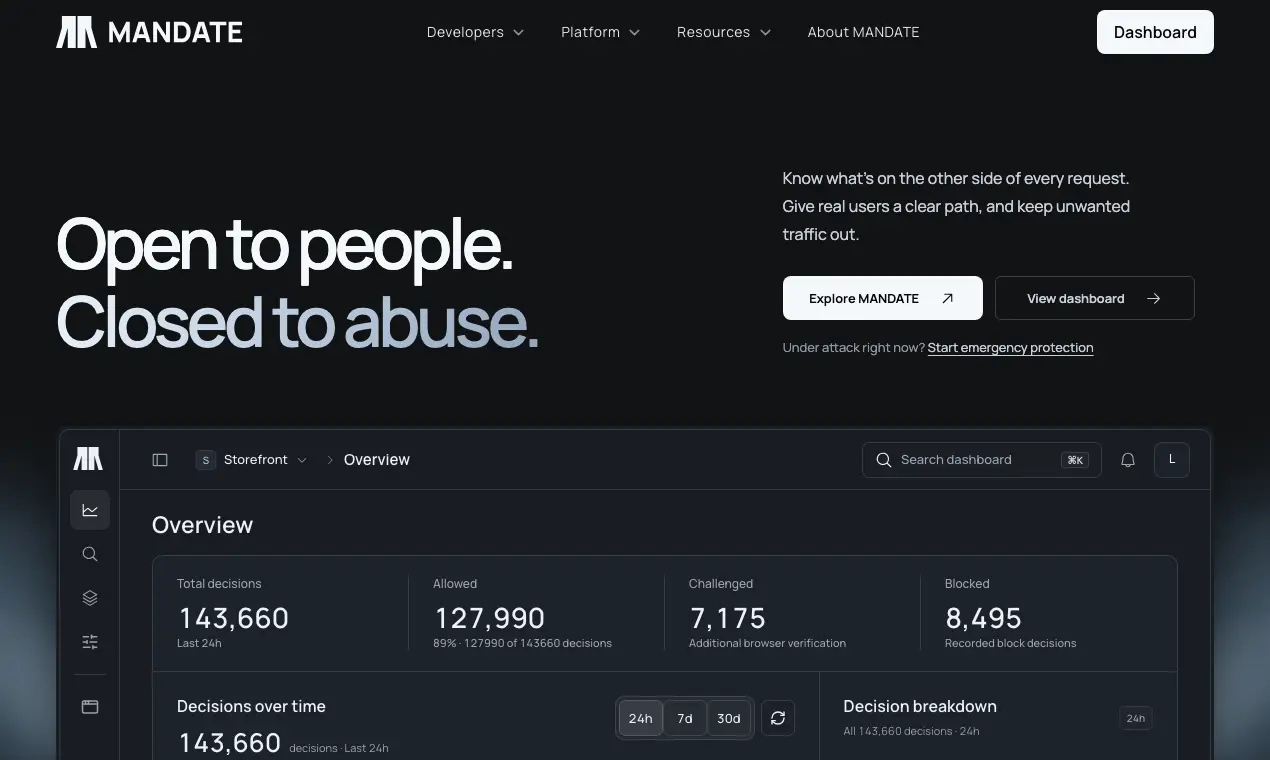
Task: Click the ⌘K shortcut badge in search
Action: [1075, 460]
